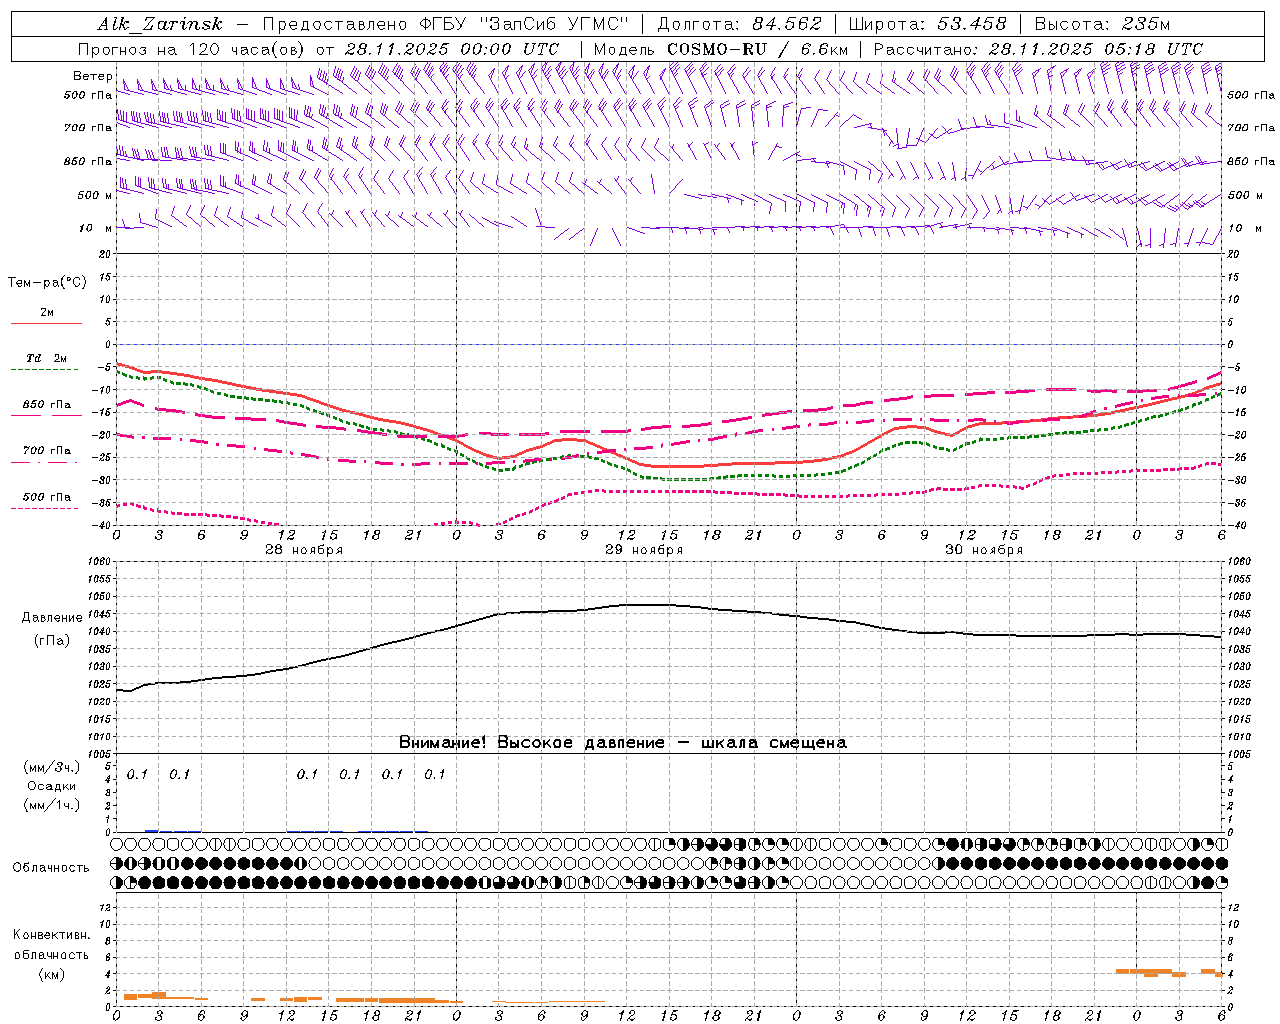Select the elevation text Высота: 235м
The image size is (1280, 1024).
[x=1102, y=24]
